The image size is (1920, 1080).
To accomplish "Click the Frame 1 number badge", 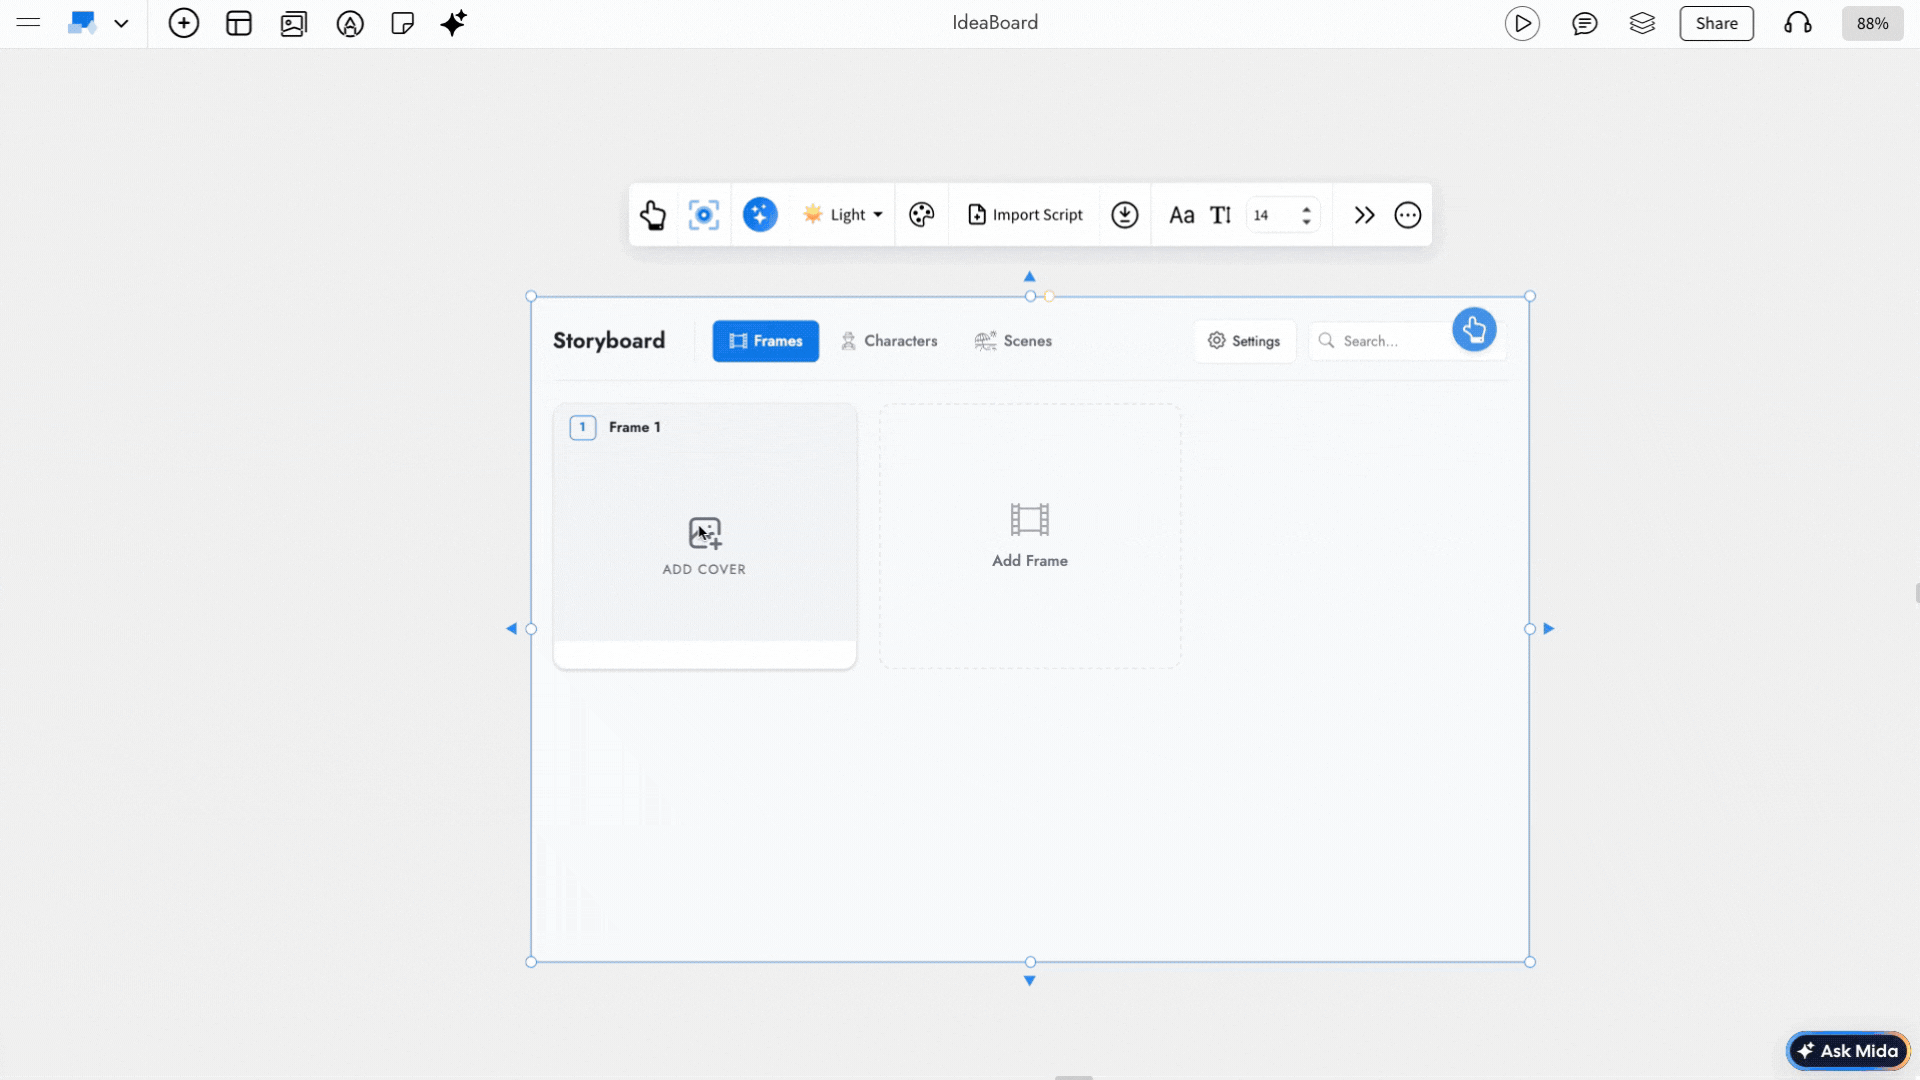I will click(582, 427).
